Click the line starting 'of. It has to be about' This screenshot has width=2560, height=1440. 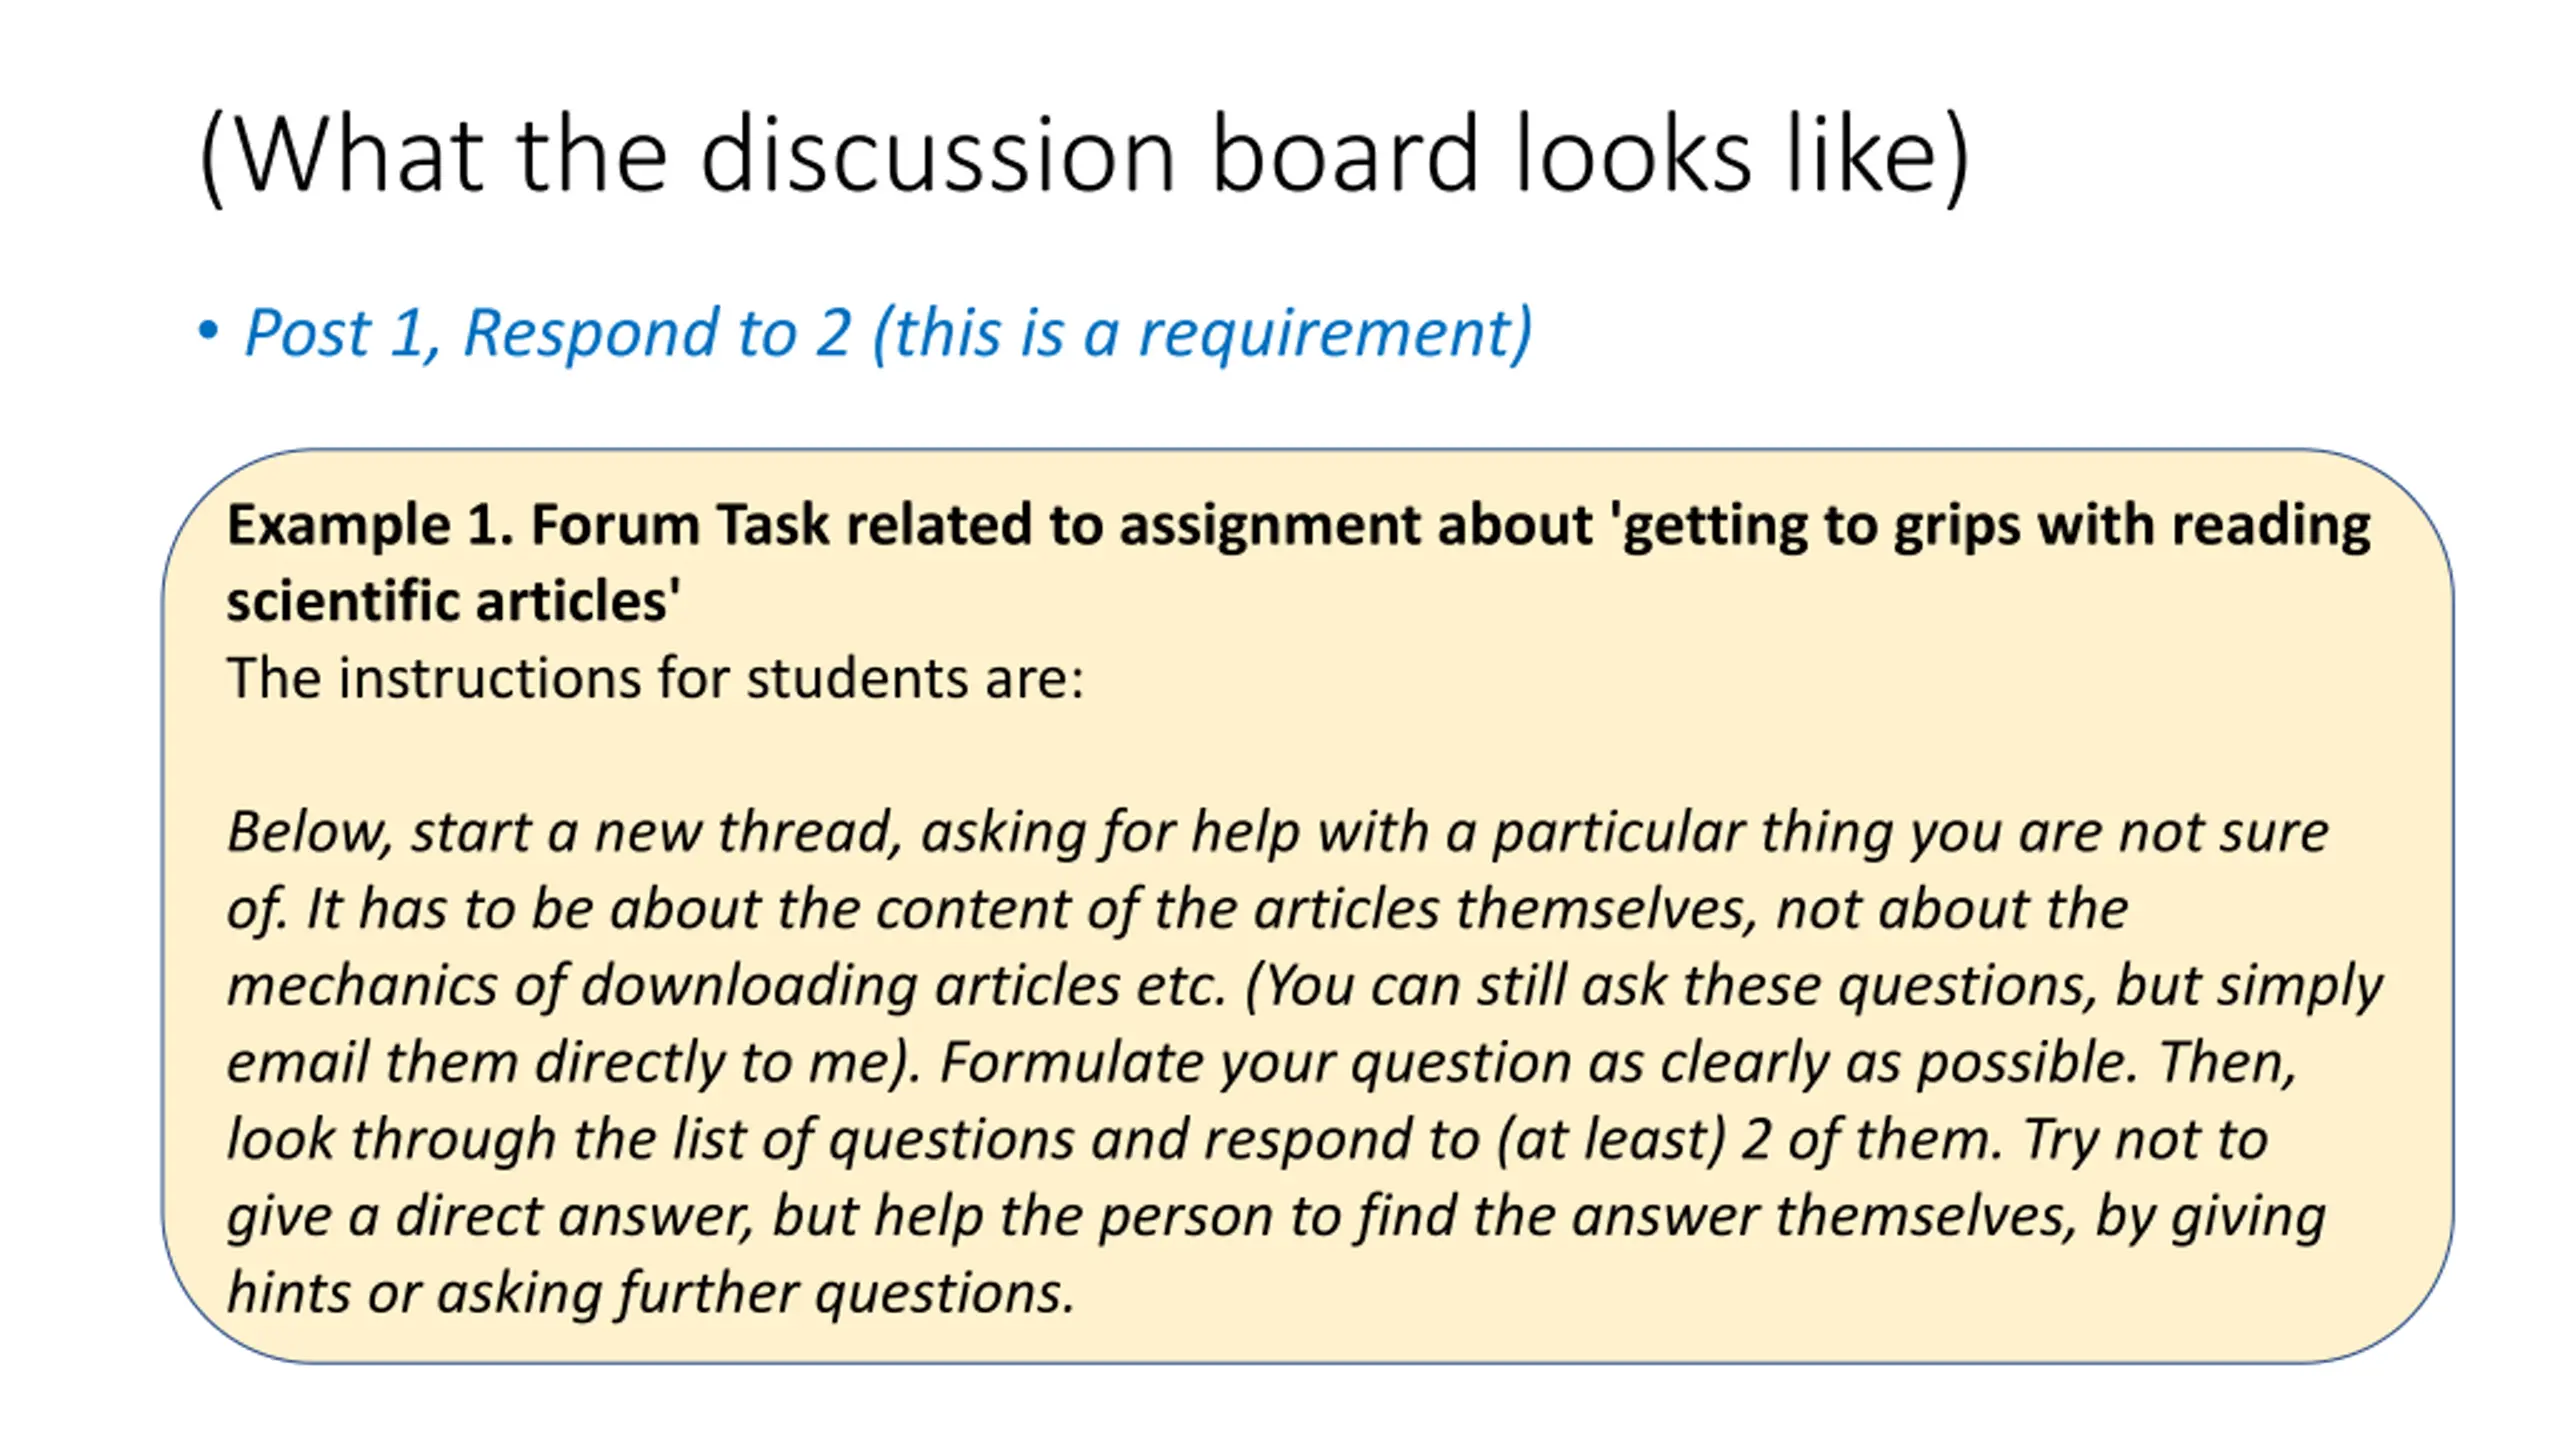(x=1177, y=910)
